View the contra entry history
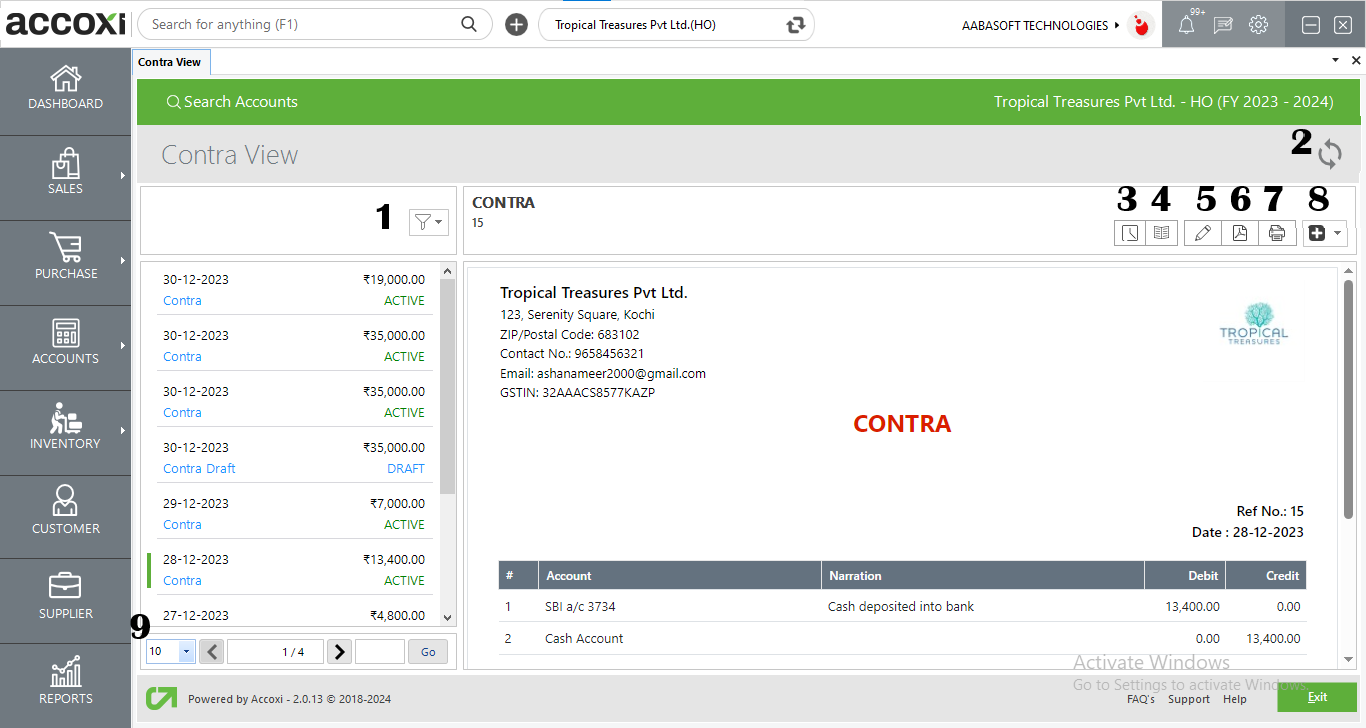Viewport: 1366px width, 728px height. pos(1129,232)
